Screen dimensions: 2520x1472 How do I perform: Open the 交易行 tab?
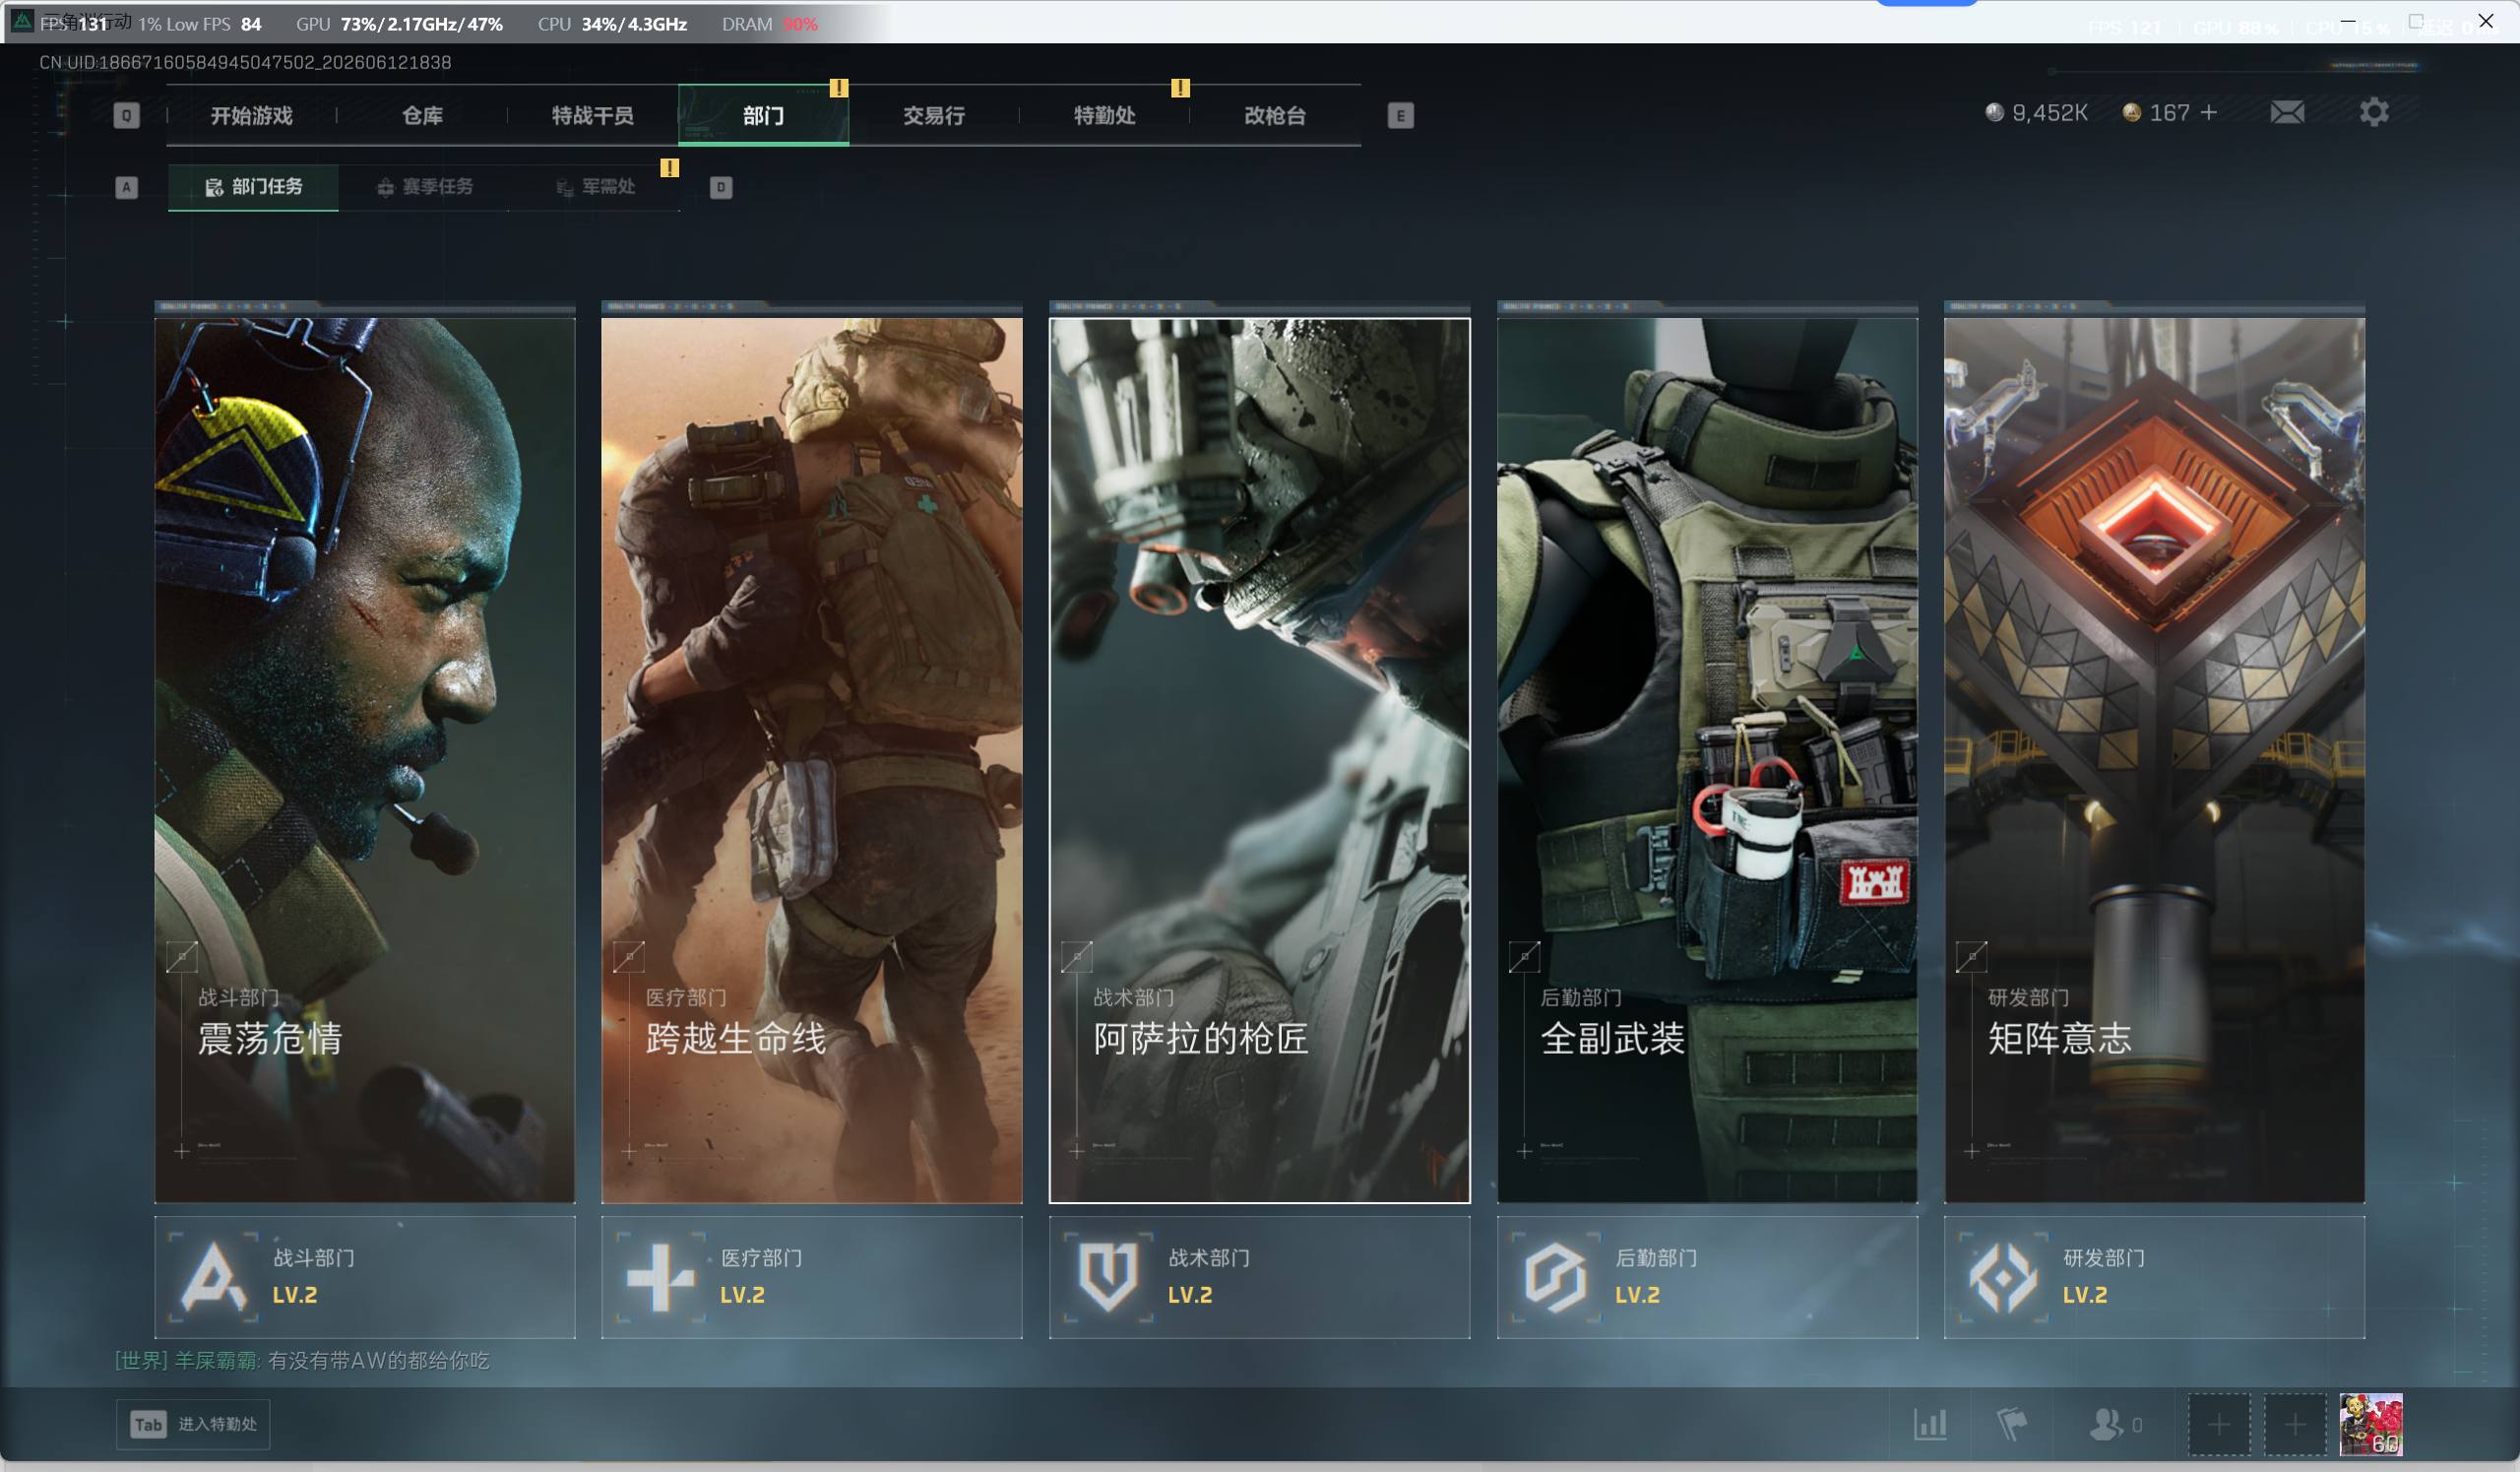(x=934, y=115)
